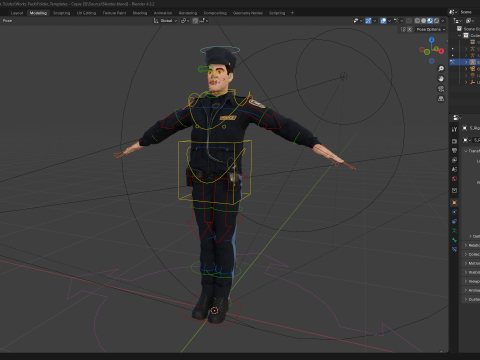Open the Sculpting workspace tab
Viewport: 480px width, 360px height.
click(x=62, y=13)
